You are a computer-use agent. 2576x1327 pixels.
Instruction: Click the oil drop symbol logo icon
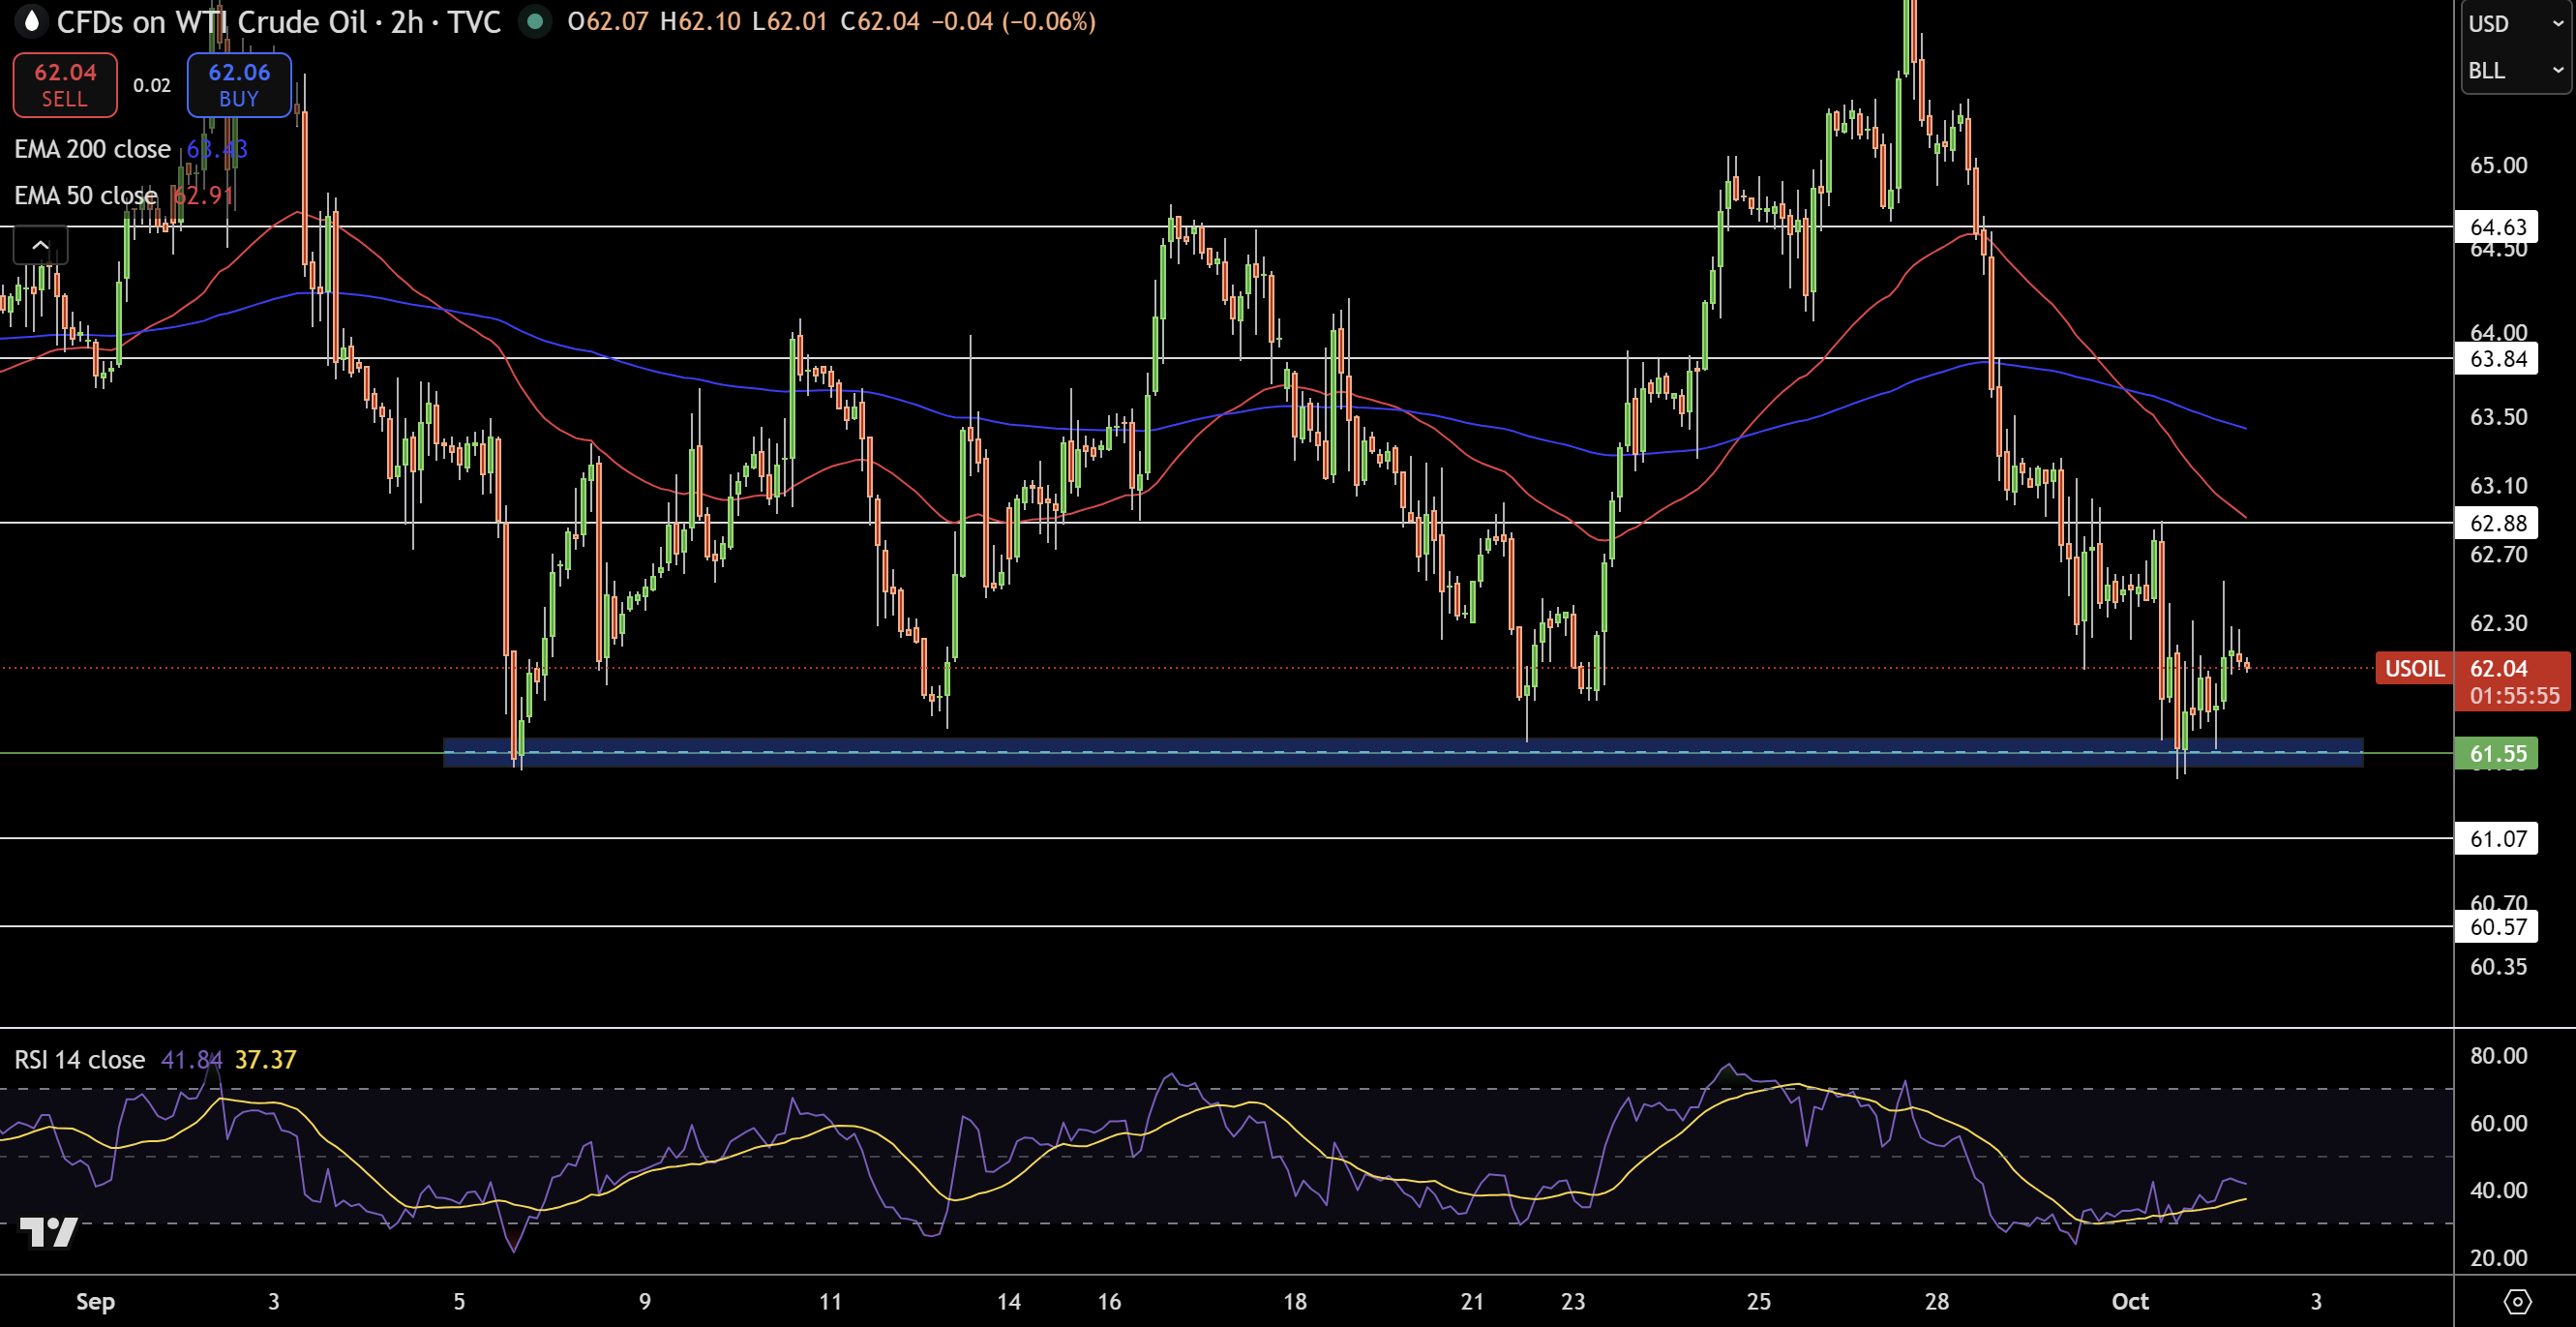point(32,21)
